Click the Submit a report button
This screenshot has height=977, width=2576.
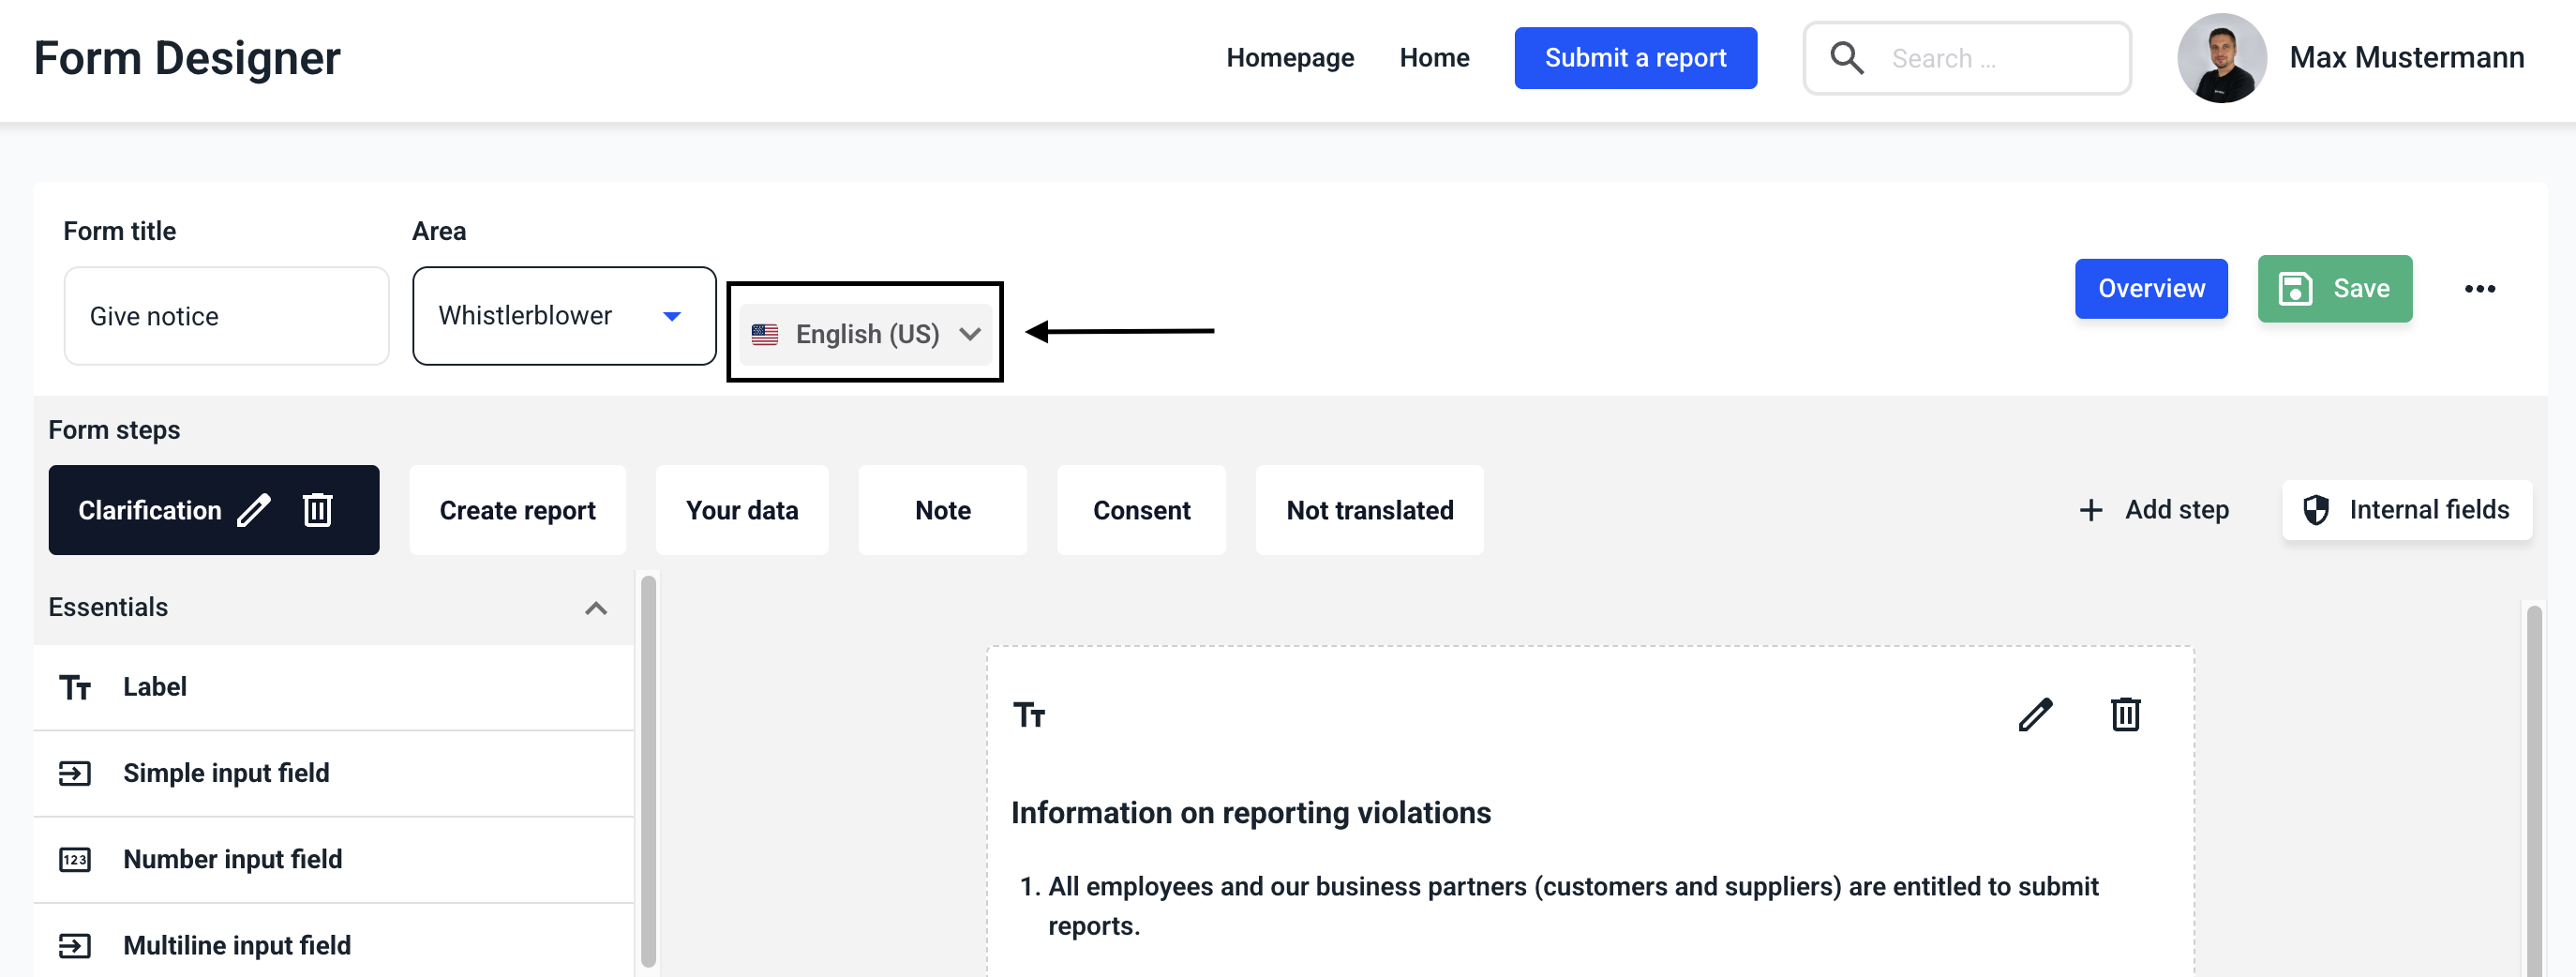(x=1635, y=58)
